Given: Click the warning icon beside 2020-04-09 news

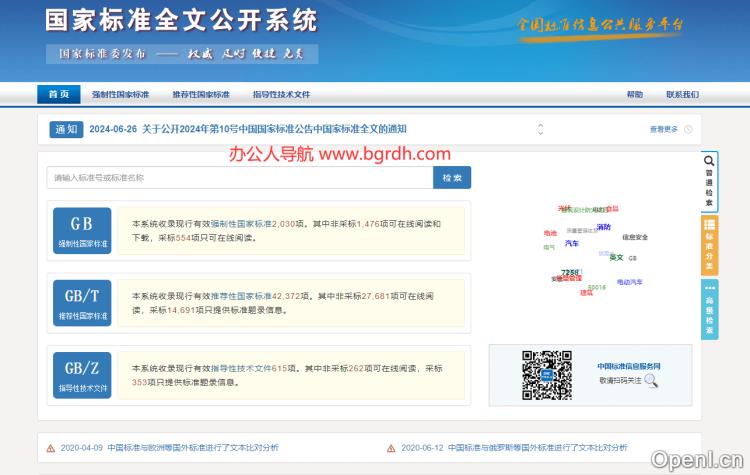Looking at the screenshot, I should (51, 448).
